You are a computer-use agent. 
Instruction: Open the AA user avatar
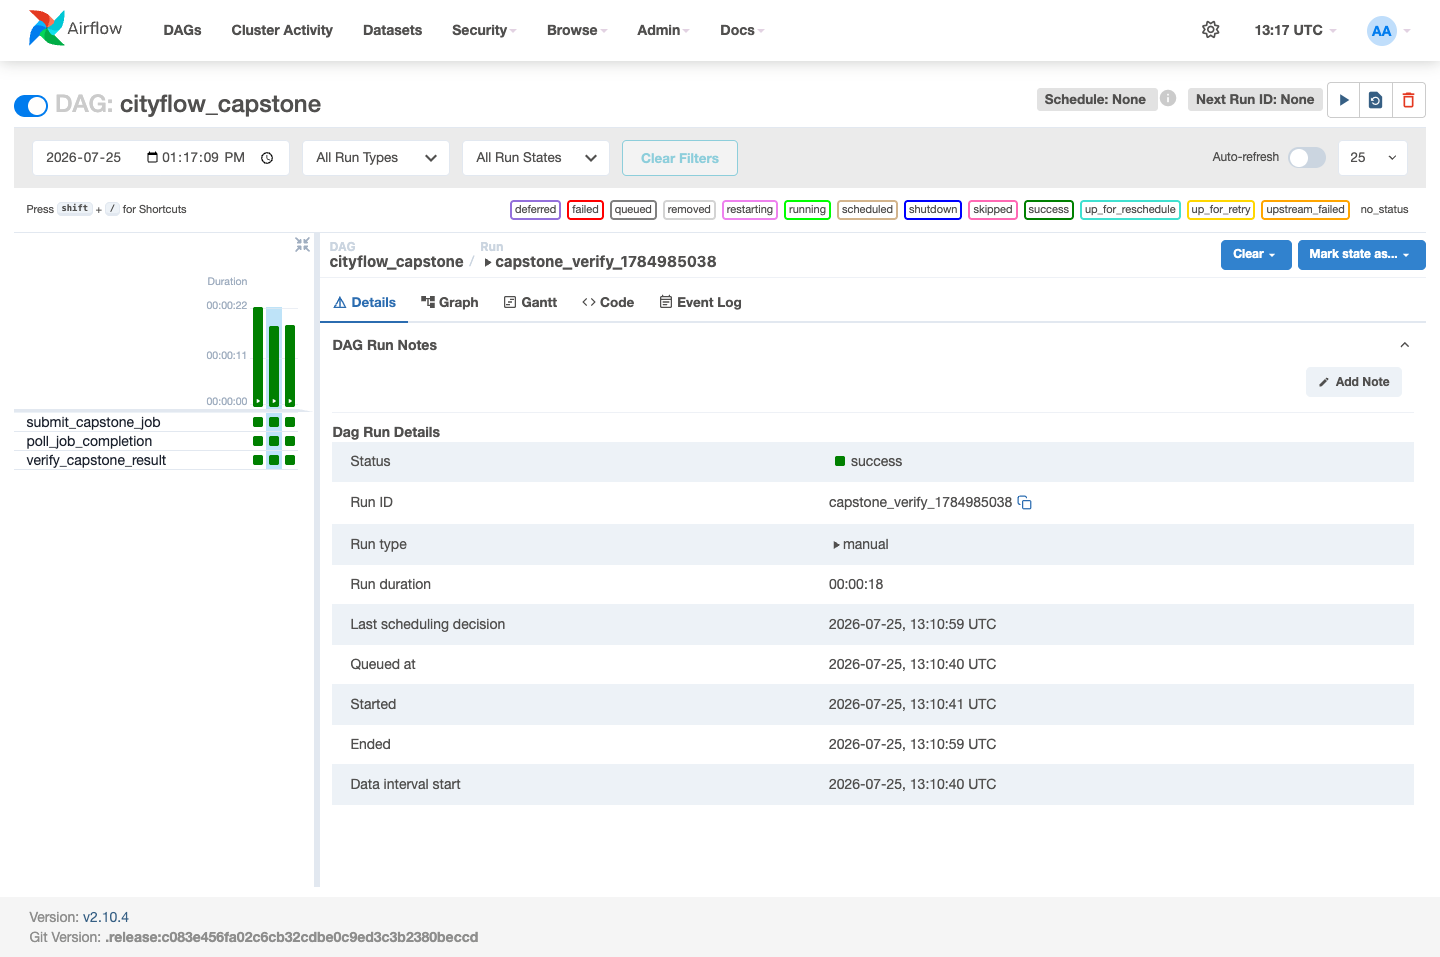click(1381, 30)
